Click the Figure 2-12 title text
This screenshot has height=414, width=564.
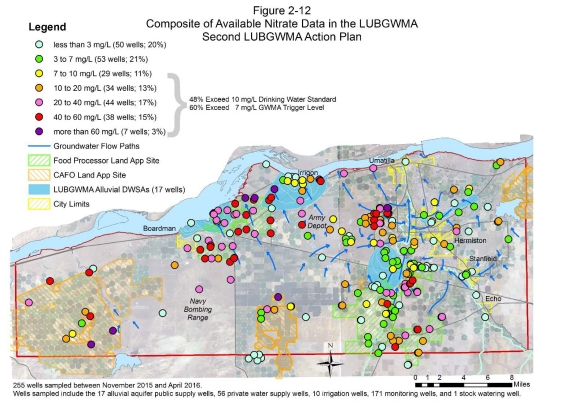(x=282, y=10)
